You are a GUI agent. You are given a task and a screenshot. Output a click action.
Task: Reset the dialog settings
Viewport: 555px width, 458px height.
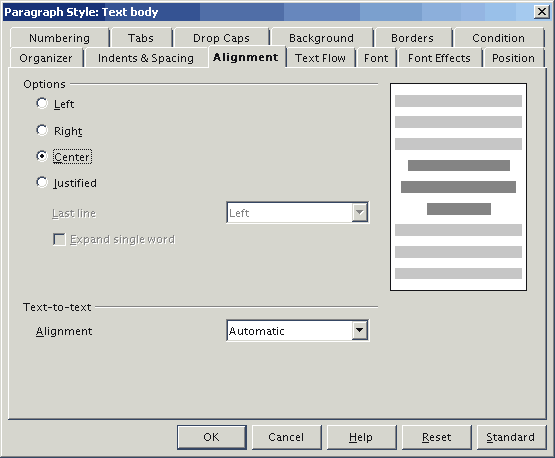click(x=436, y=437)
